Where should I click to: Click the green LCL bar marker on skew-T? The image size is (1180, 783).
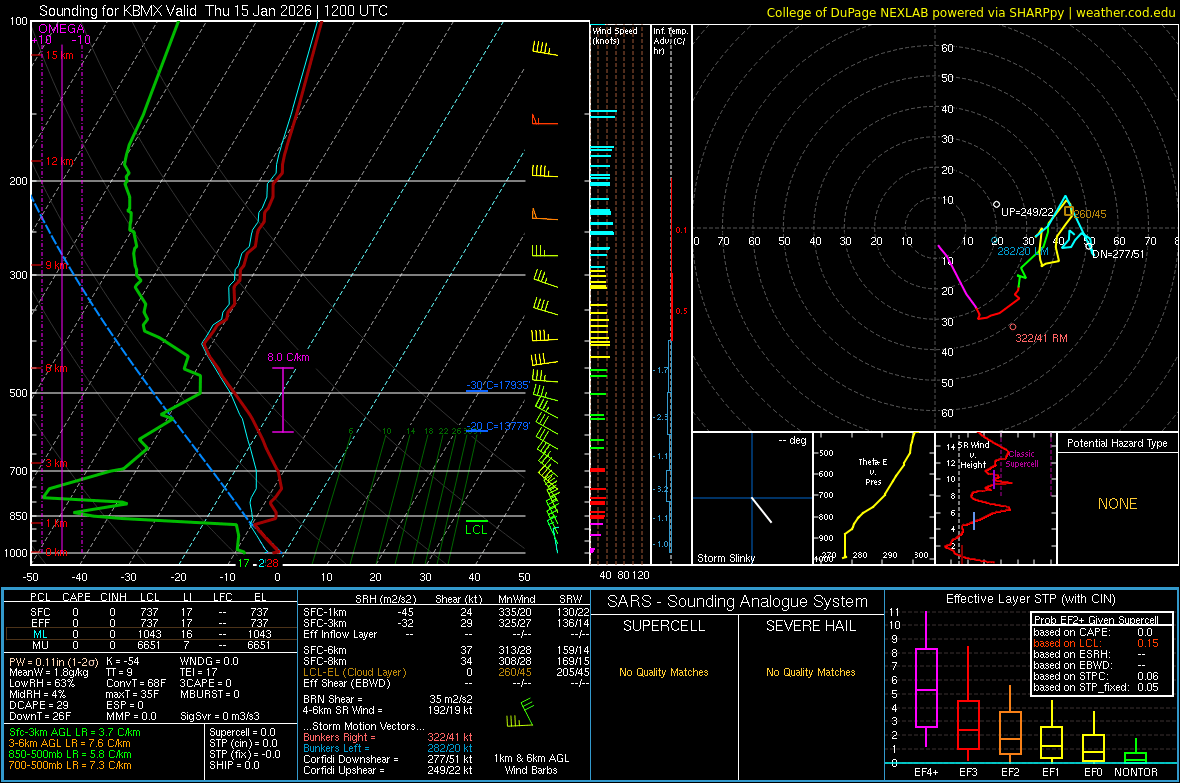476,521
